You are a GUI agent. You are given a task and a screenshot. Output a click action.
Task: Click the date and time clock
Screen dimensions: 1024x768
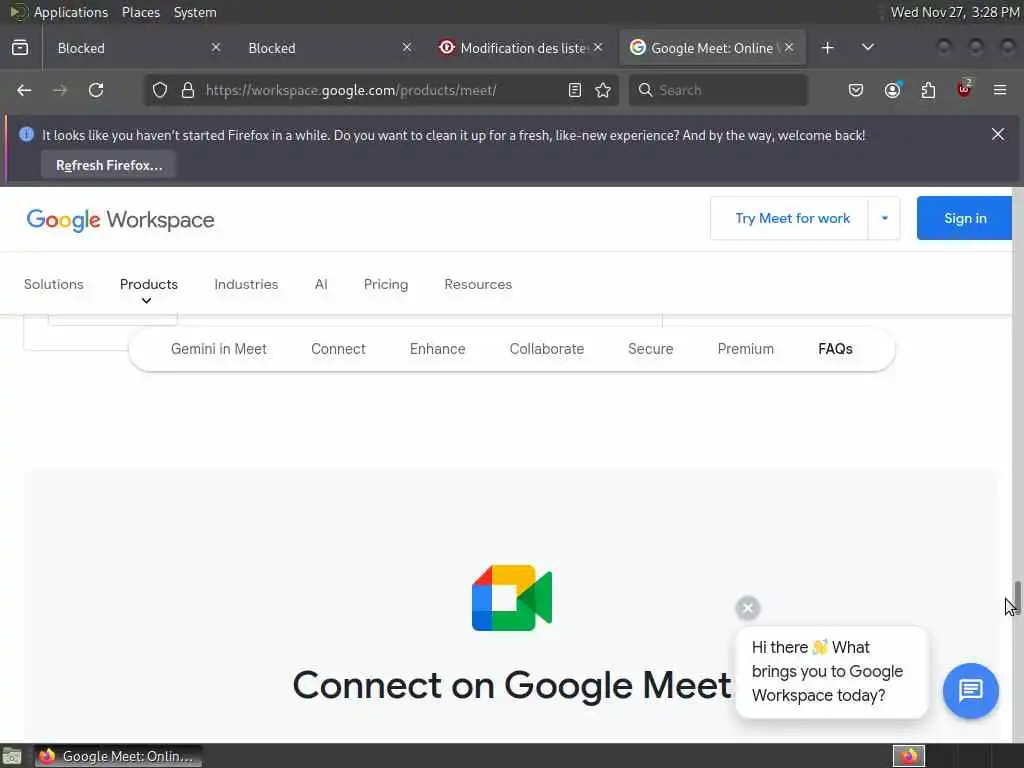point(954,12)
